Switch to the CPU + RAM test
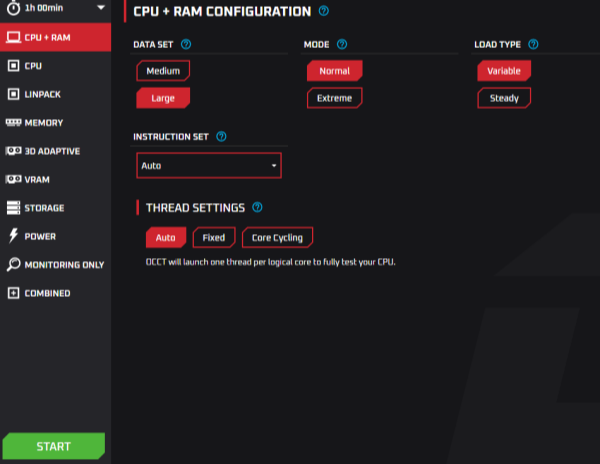Screen dimensions: 600x464 click(55, 37)
